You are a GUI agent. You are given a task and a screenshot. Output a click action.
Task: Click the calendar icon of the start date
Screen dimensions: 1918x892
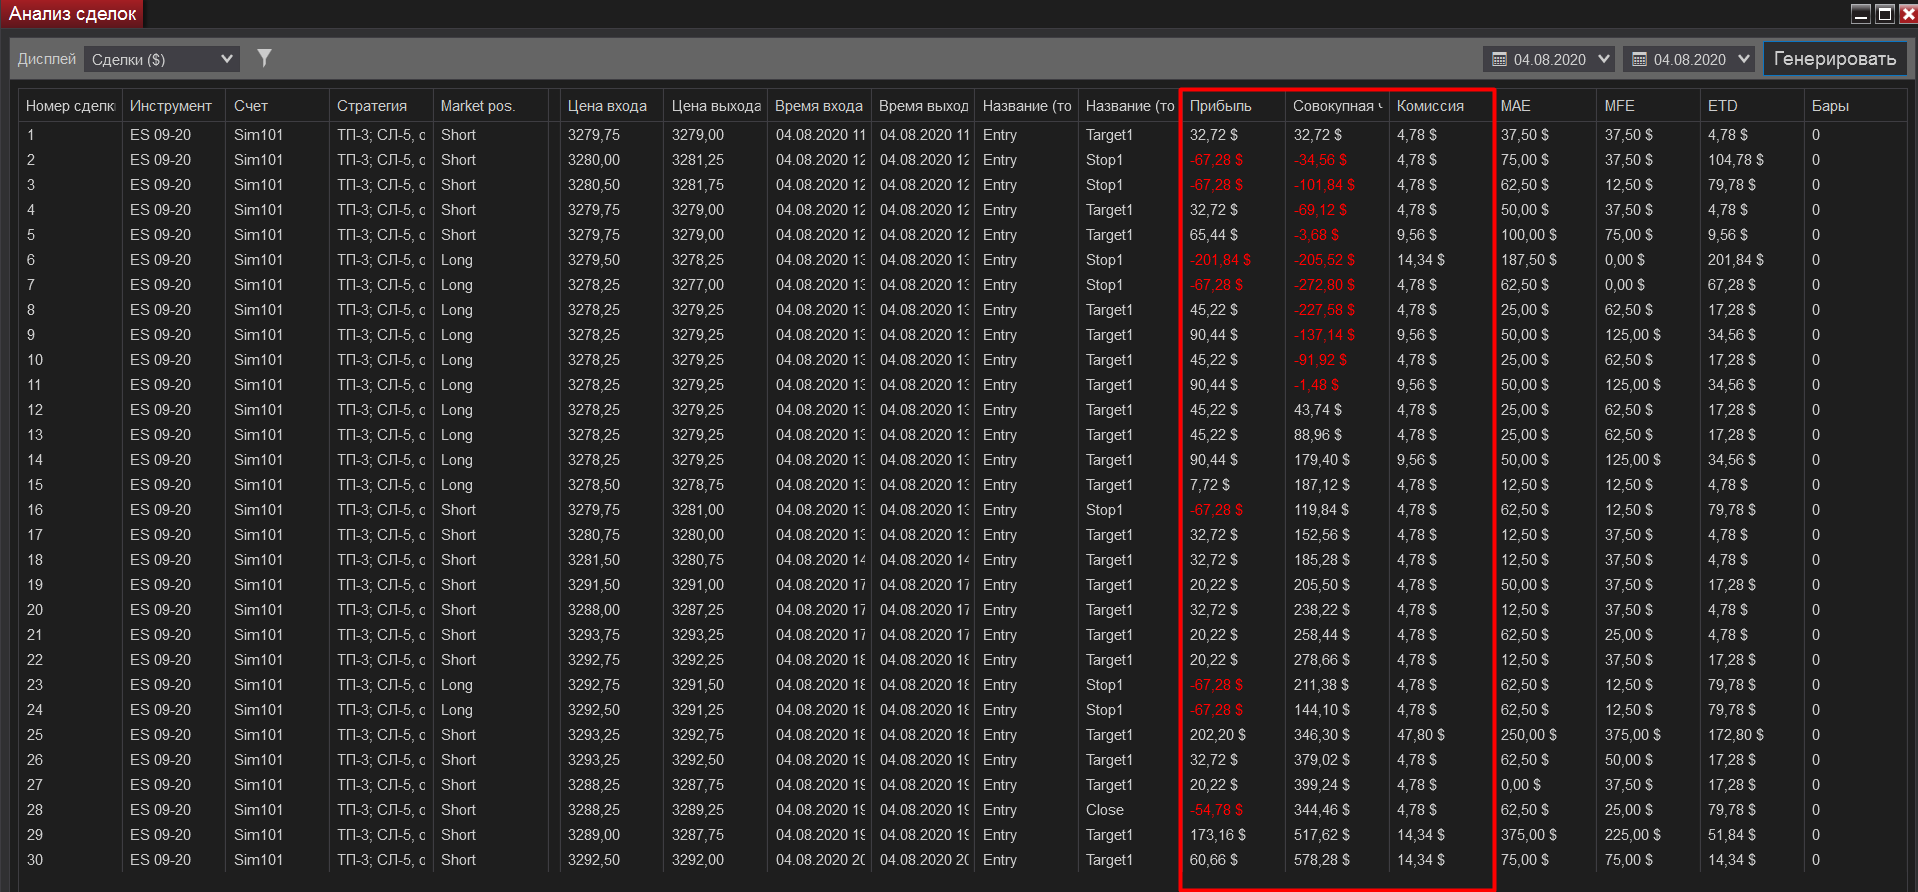tap(1499, 59)
